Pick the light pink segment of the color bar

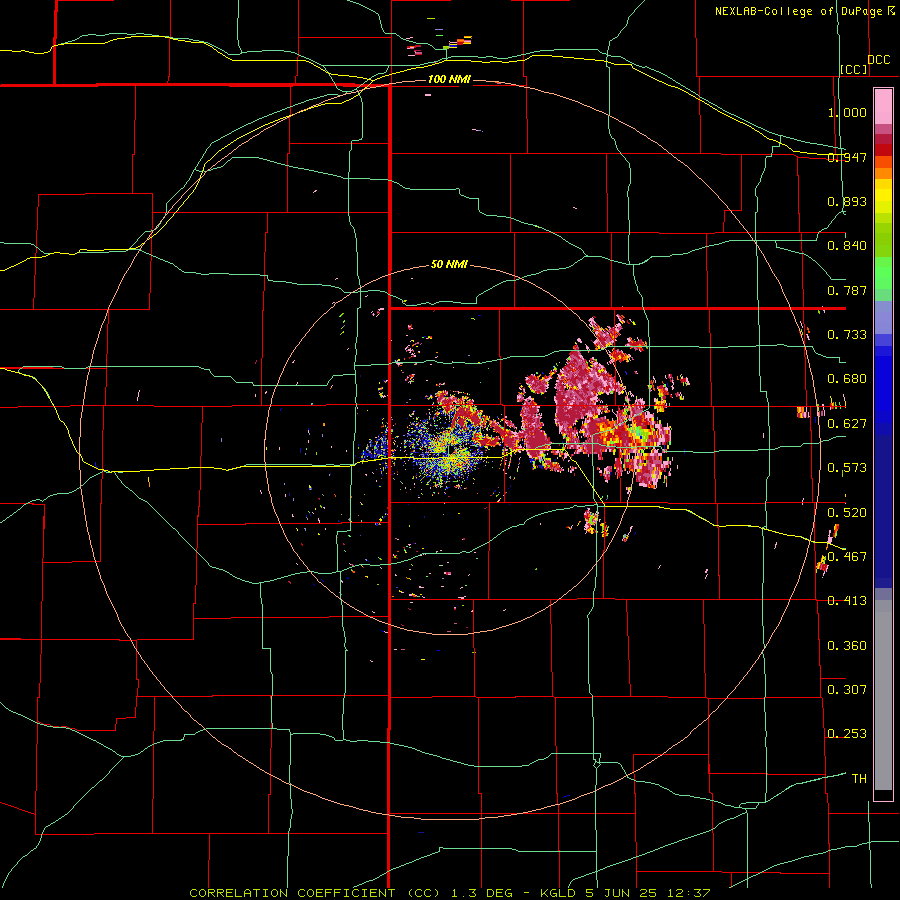[x=883, y=106]
